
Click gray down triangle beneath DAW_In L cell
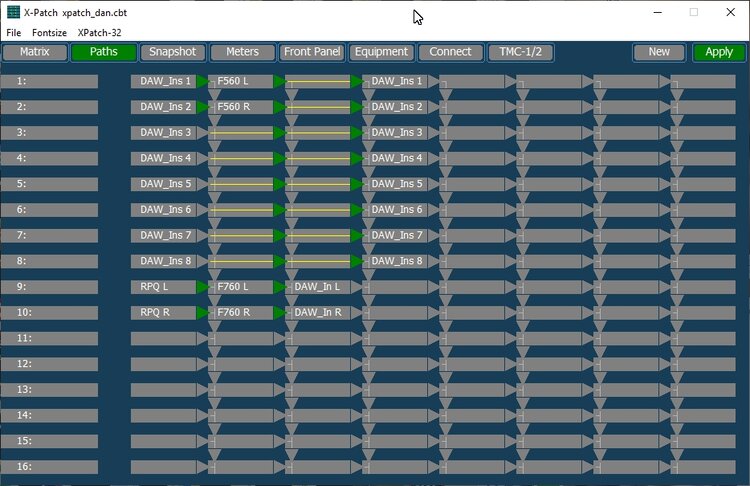pos(292,300)
